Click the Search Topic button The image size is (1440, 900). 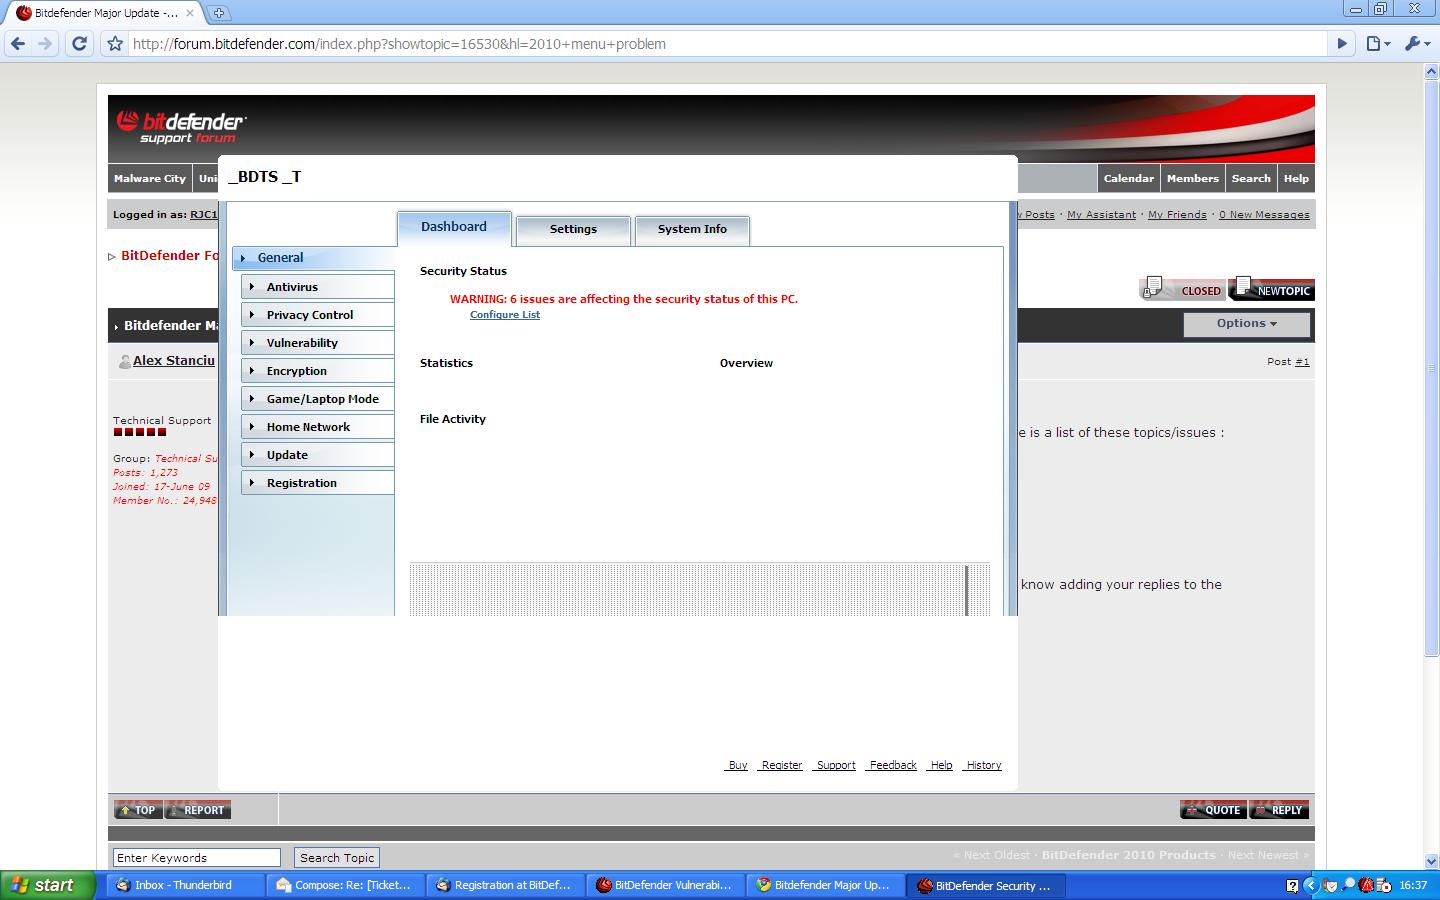[x=337, y=858]
